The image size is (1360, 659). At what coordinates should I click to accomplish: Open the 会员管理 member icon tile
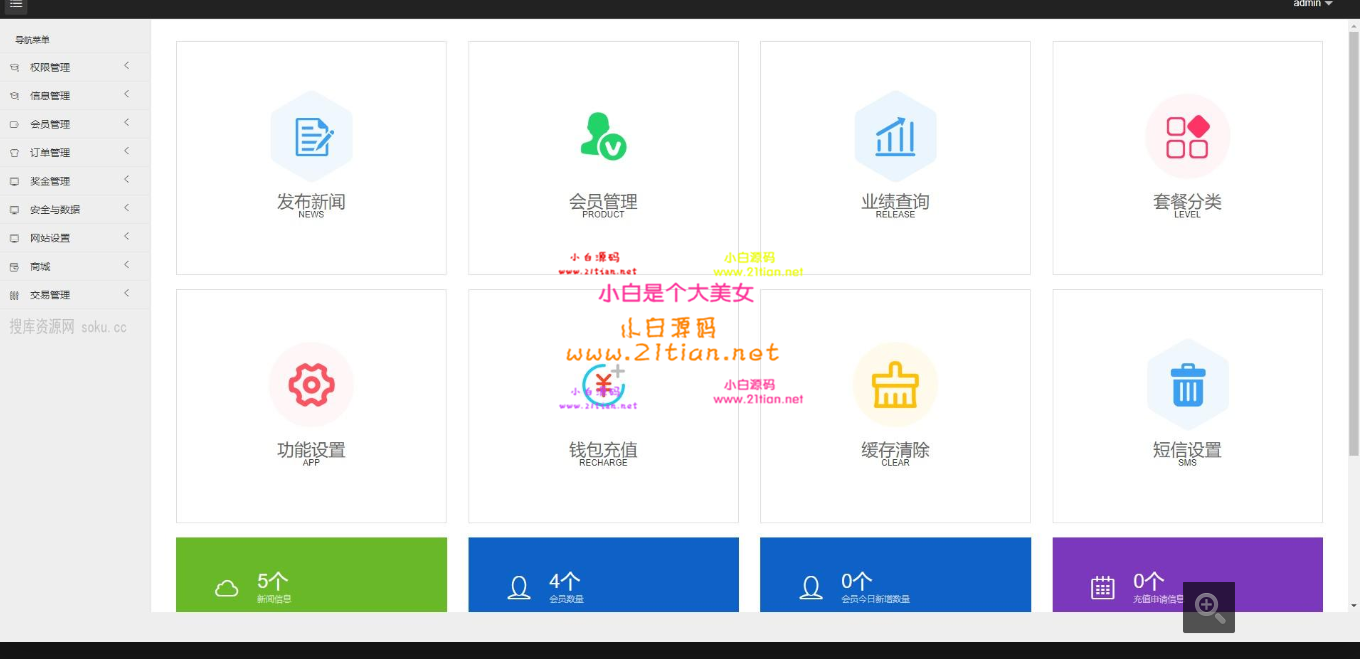603,137
